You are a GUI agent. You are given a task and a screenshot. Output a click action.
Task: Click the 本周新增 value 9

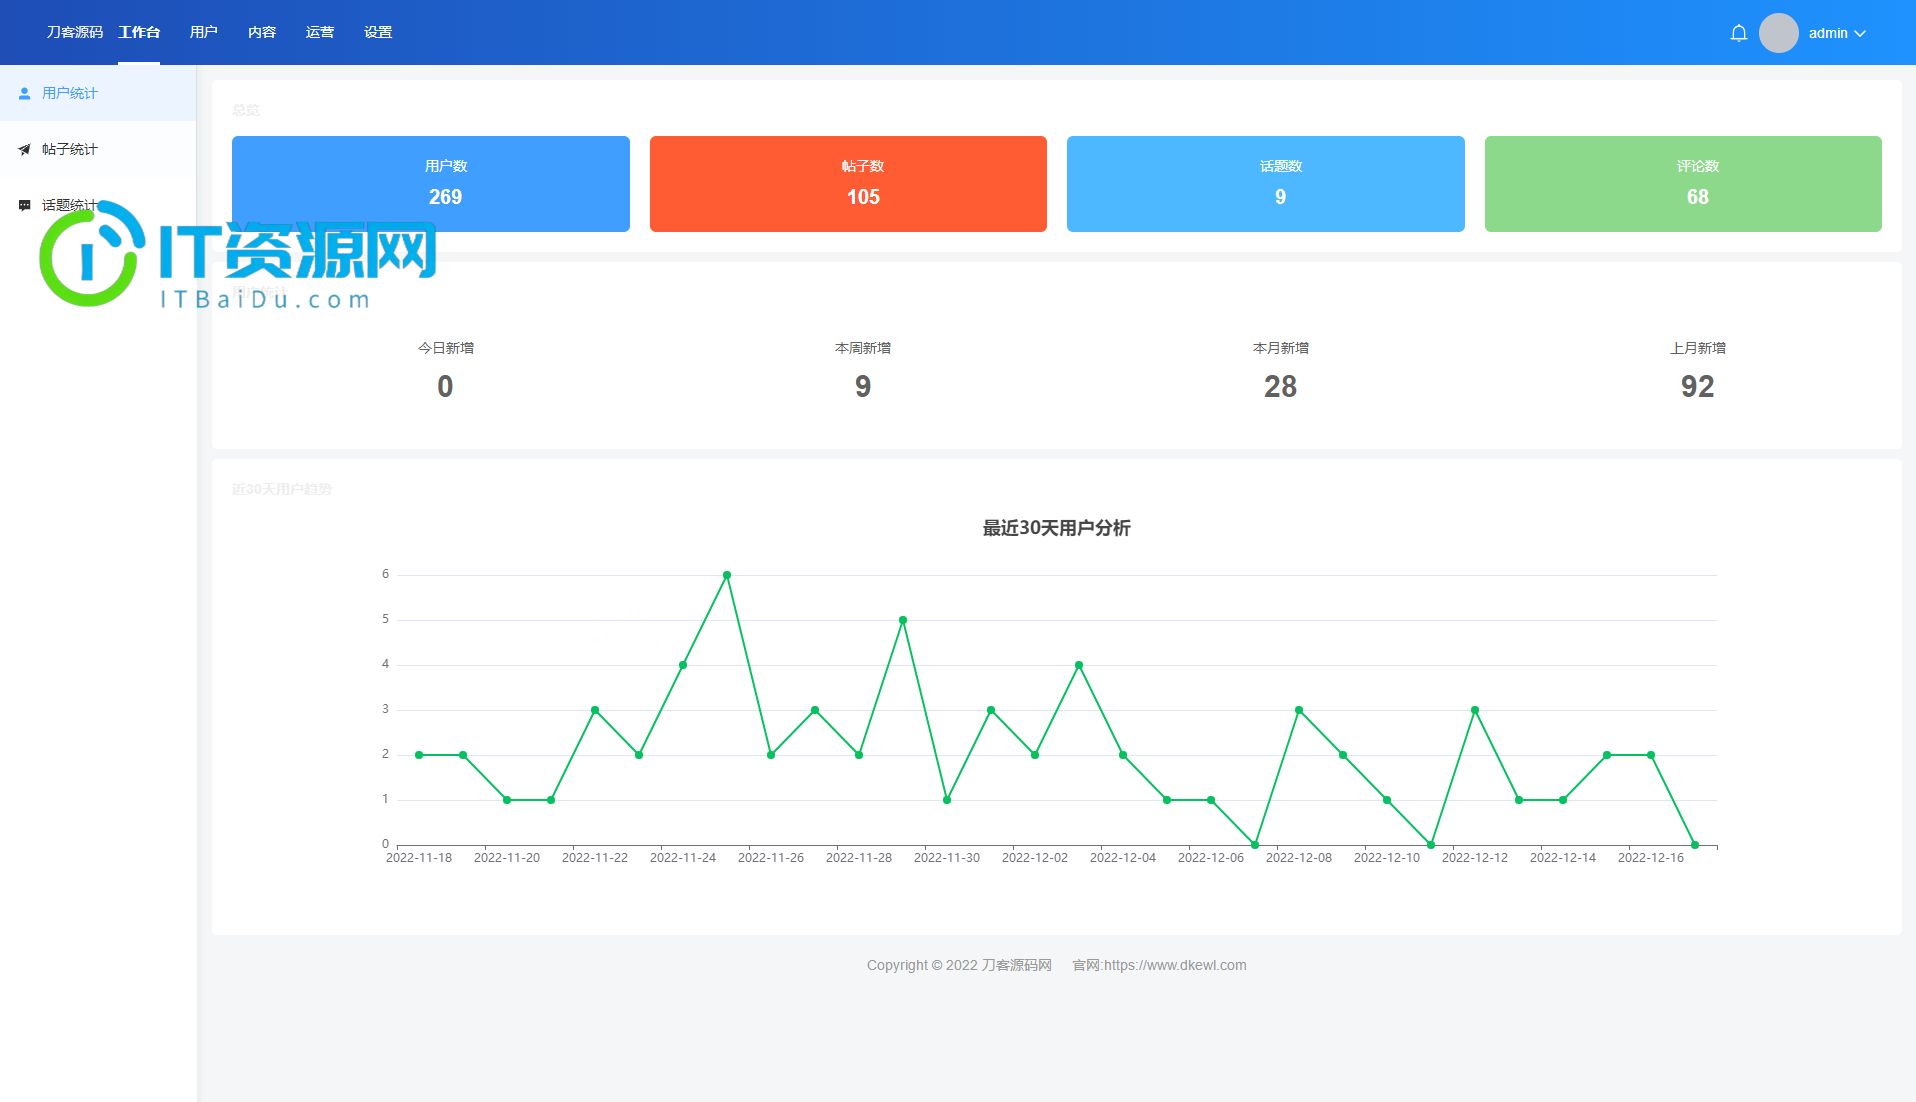point(863,387)
